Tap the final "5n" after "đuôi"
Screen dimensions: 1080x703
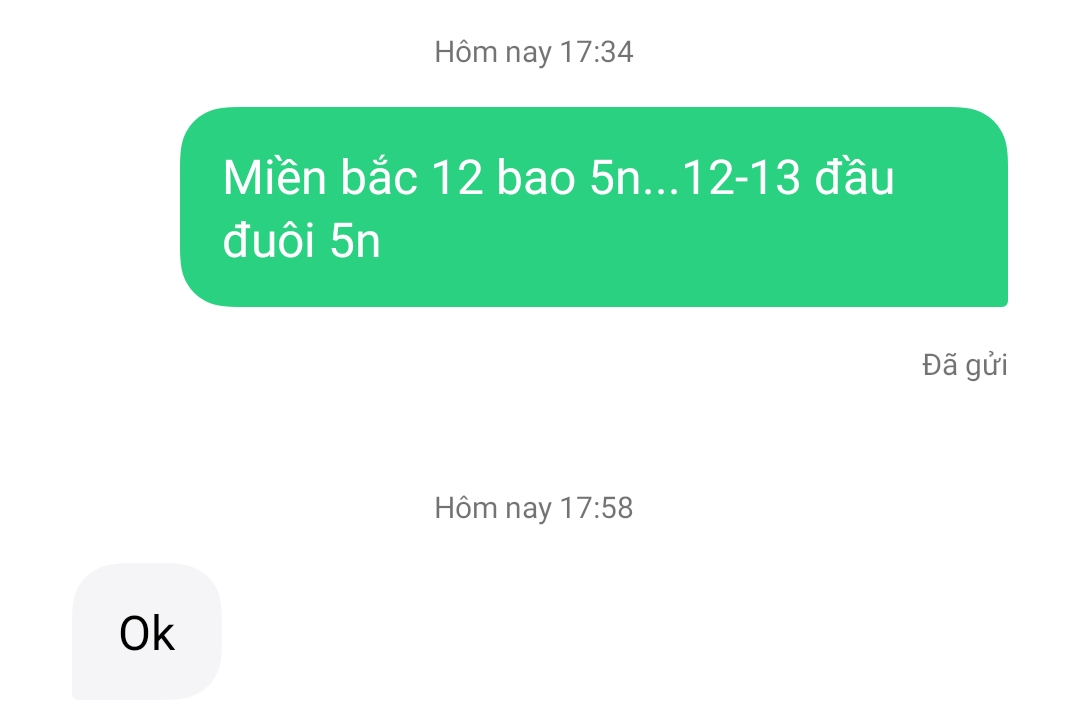[x=355, y=241]
